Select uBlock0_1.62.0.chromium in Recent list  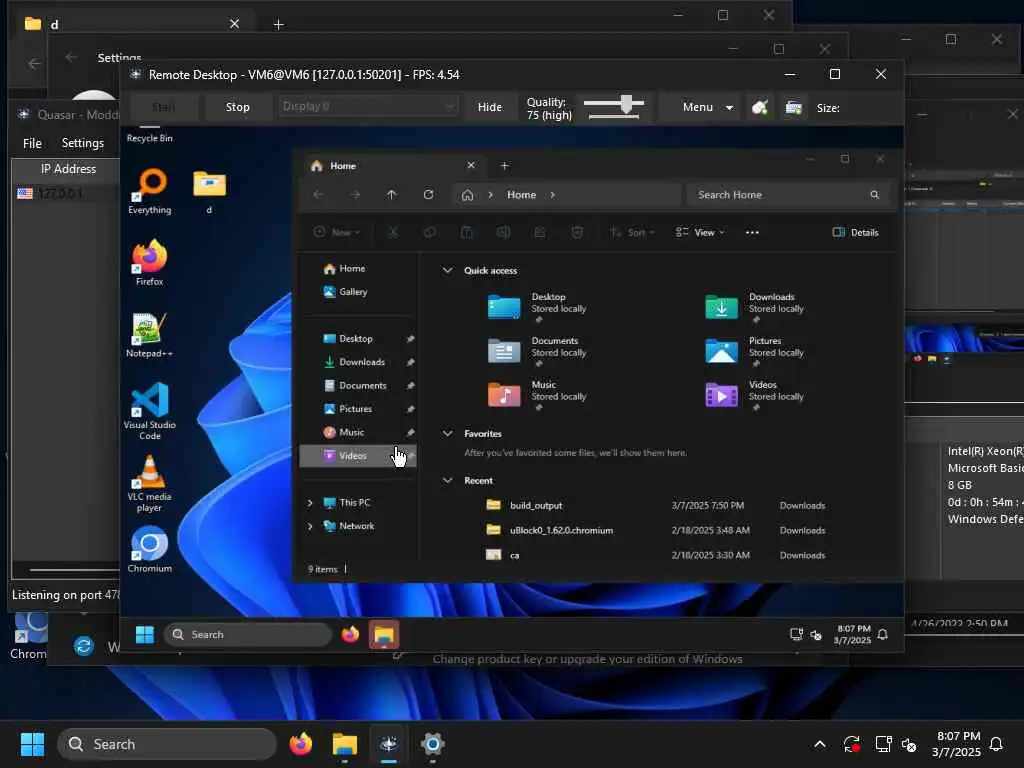tap(656, 530)
